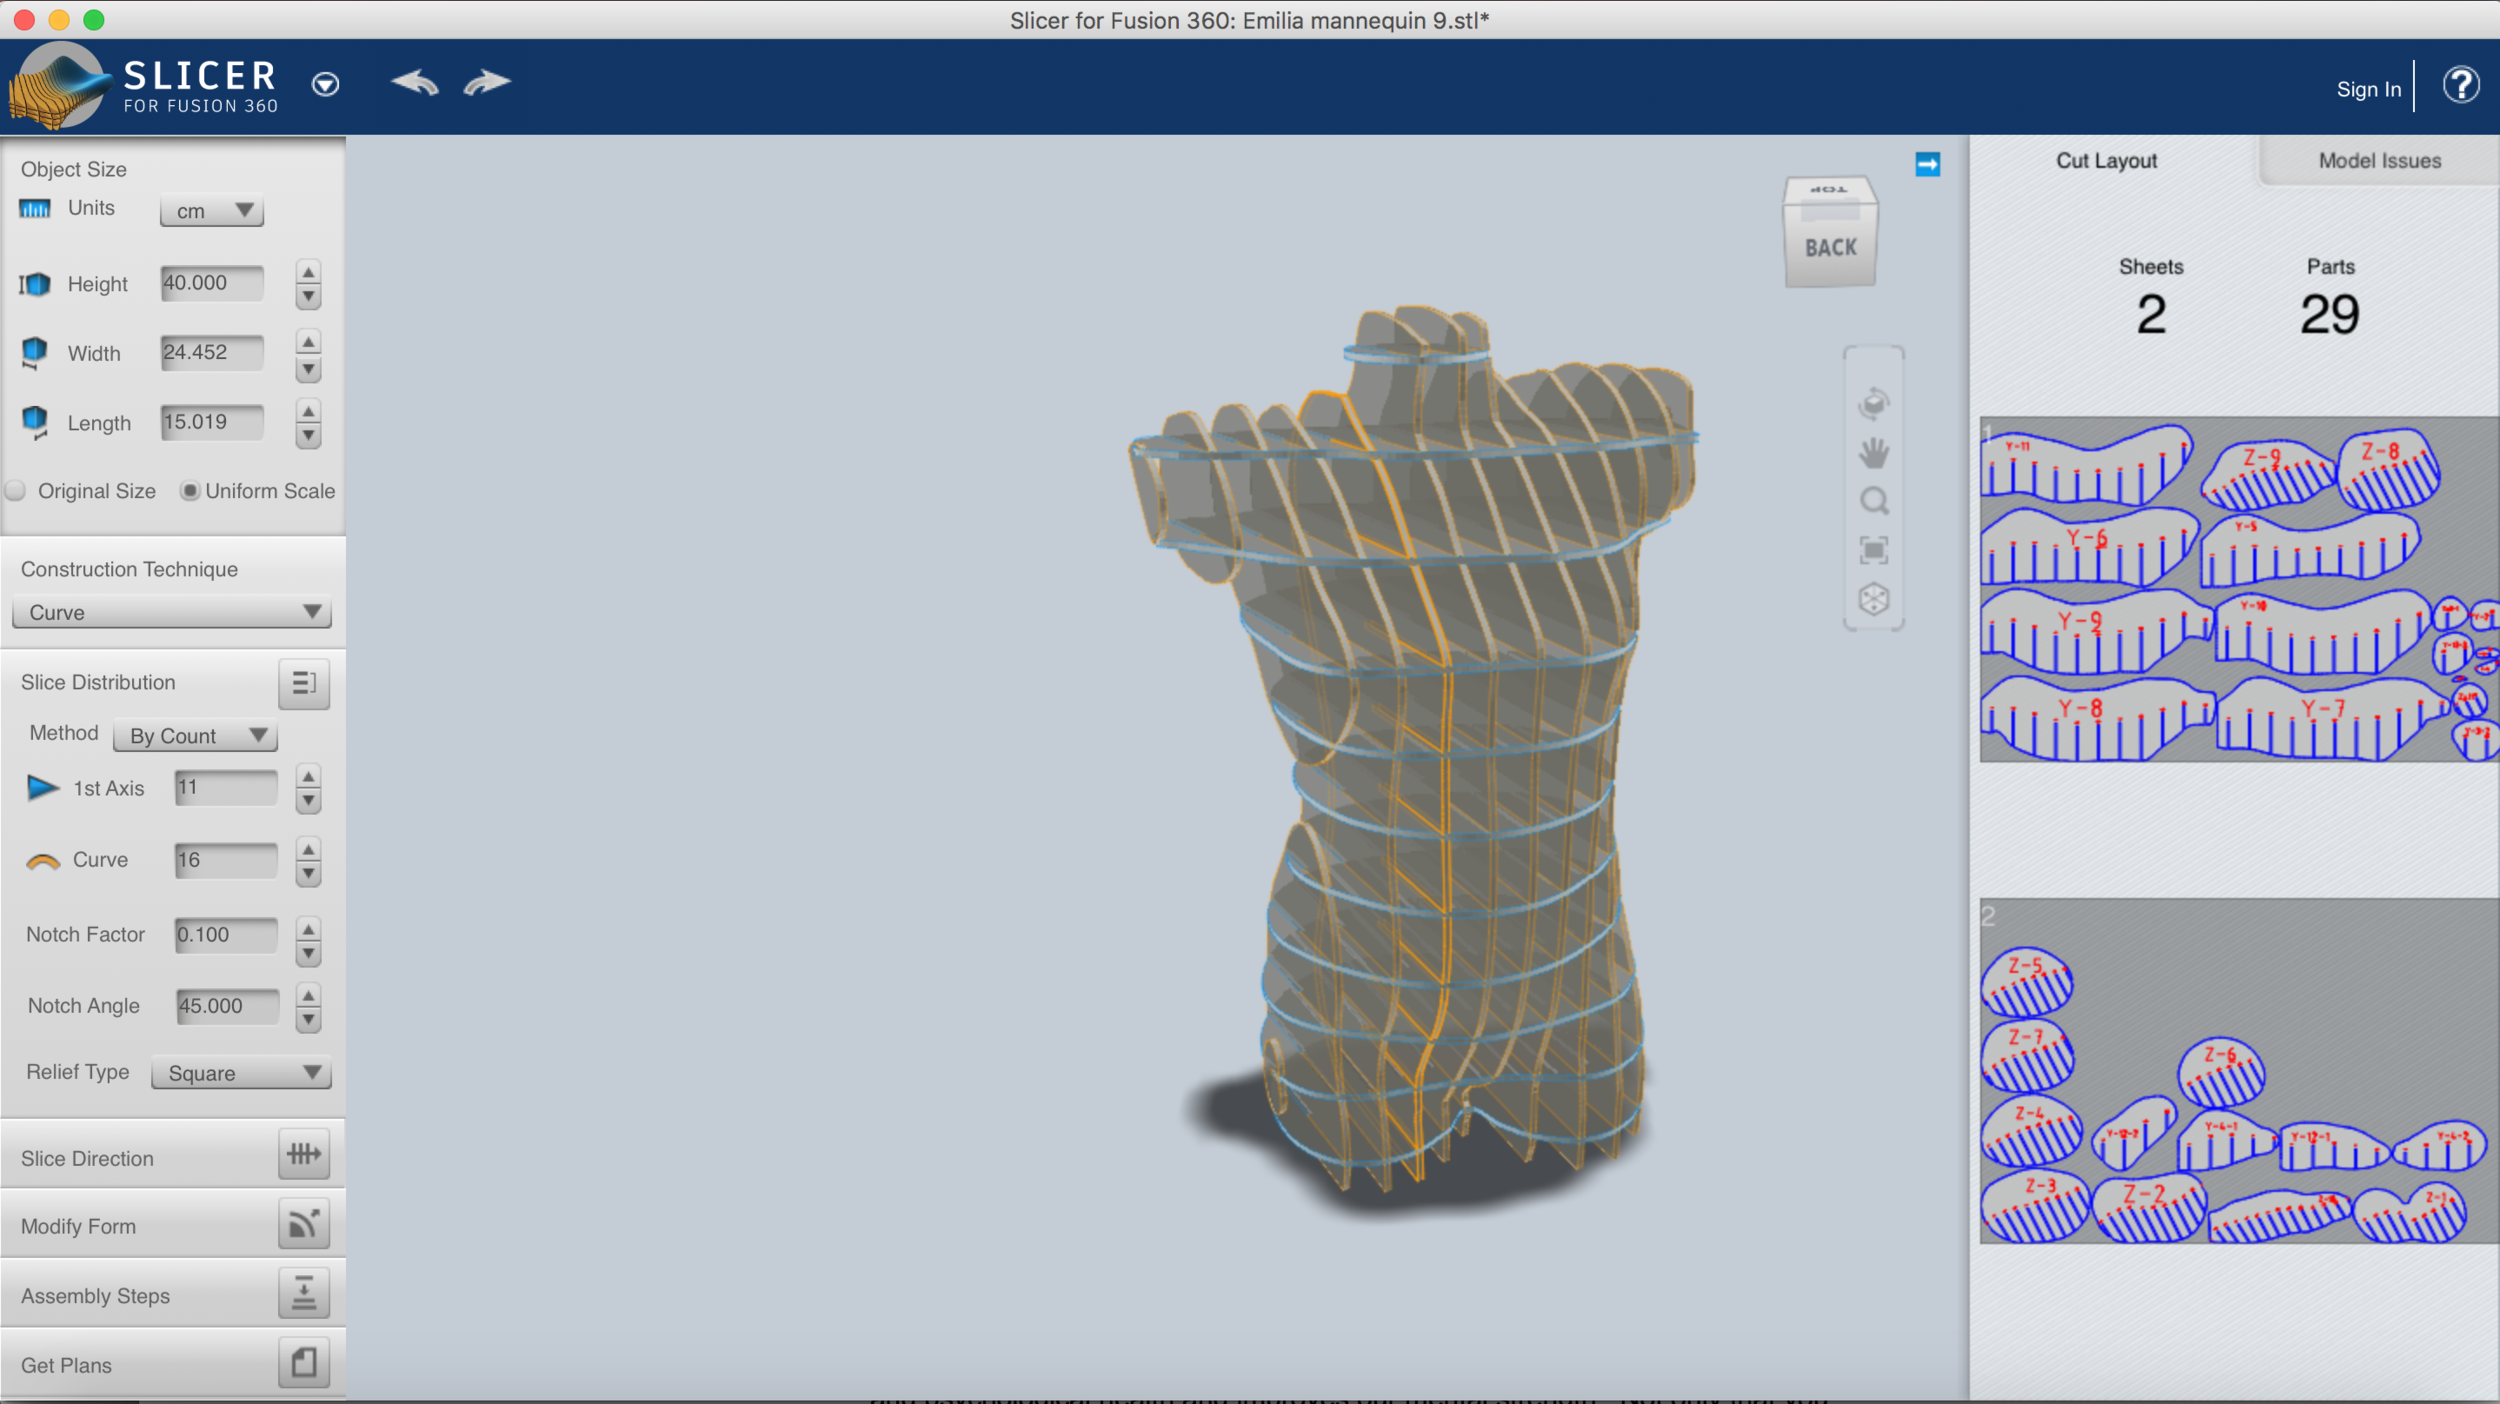Select the Orbit view tool

coord(1873,403)
